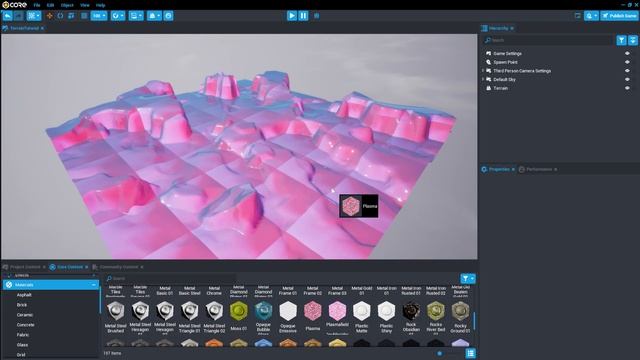This screenshot has width=640, height=360.
Task: Open the terrain tools dropdown in toolbar
Action: [x=154, y=16]
